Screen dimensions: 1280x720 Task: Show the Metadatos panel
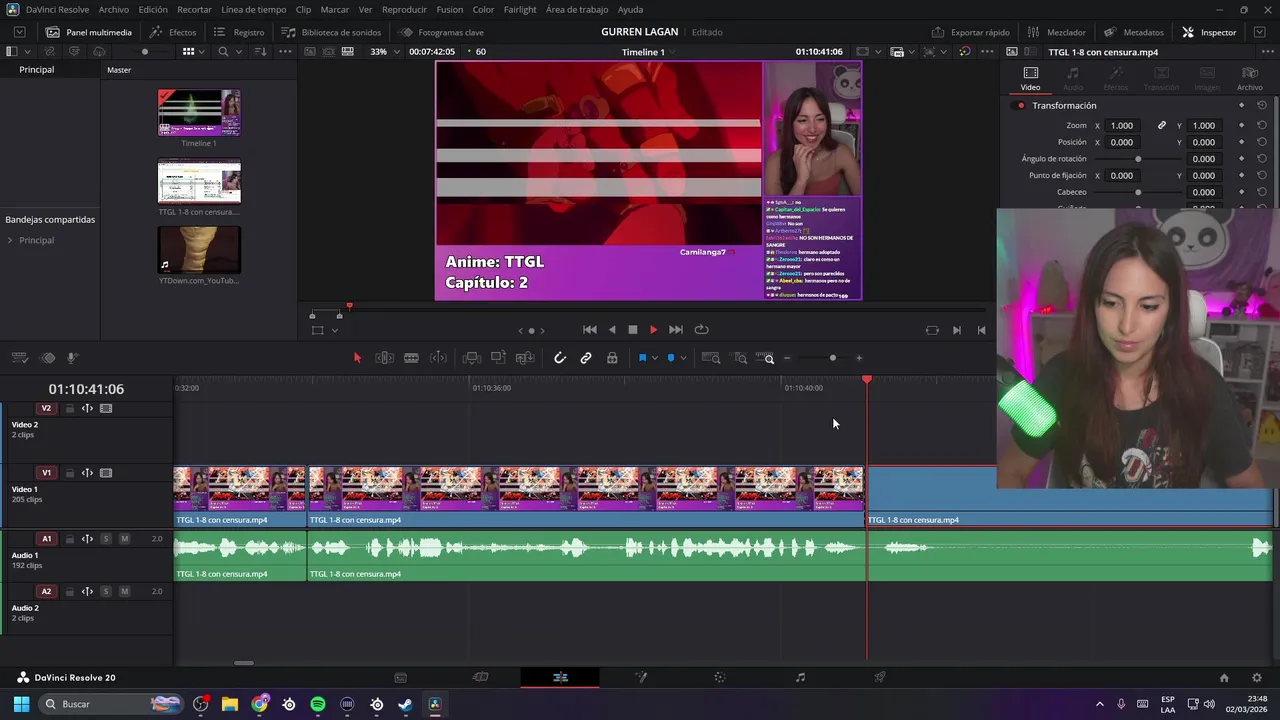(1134, 32)
